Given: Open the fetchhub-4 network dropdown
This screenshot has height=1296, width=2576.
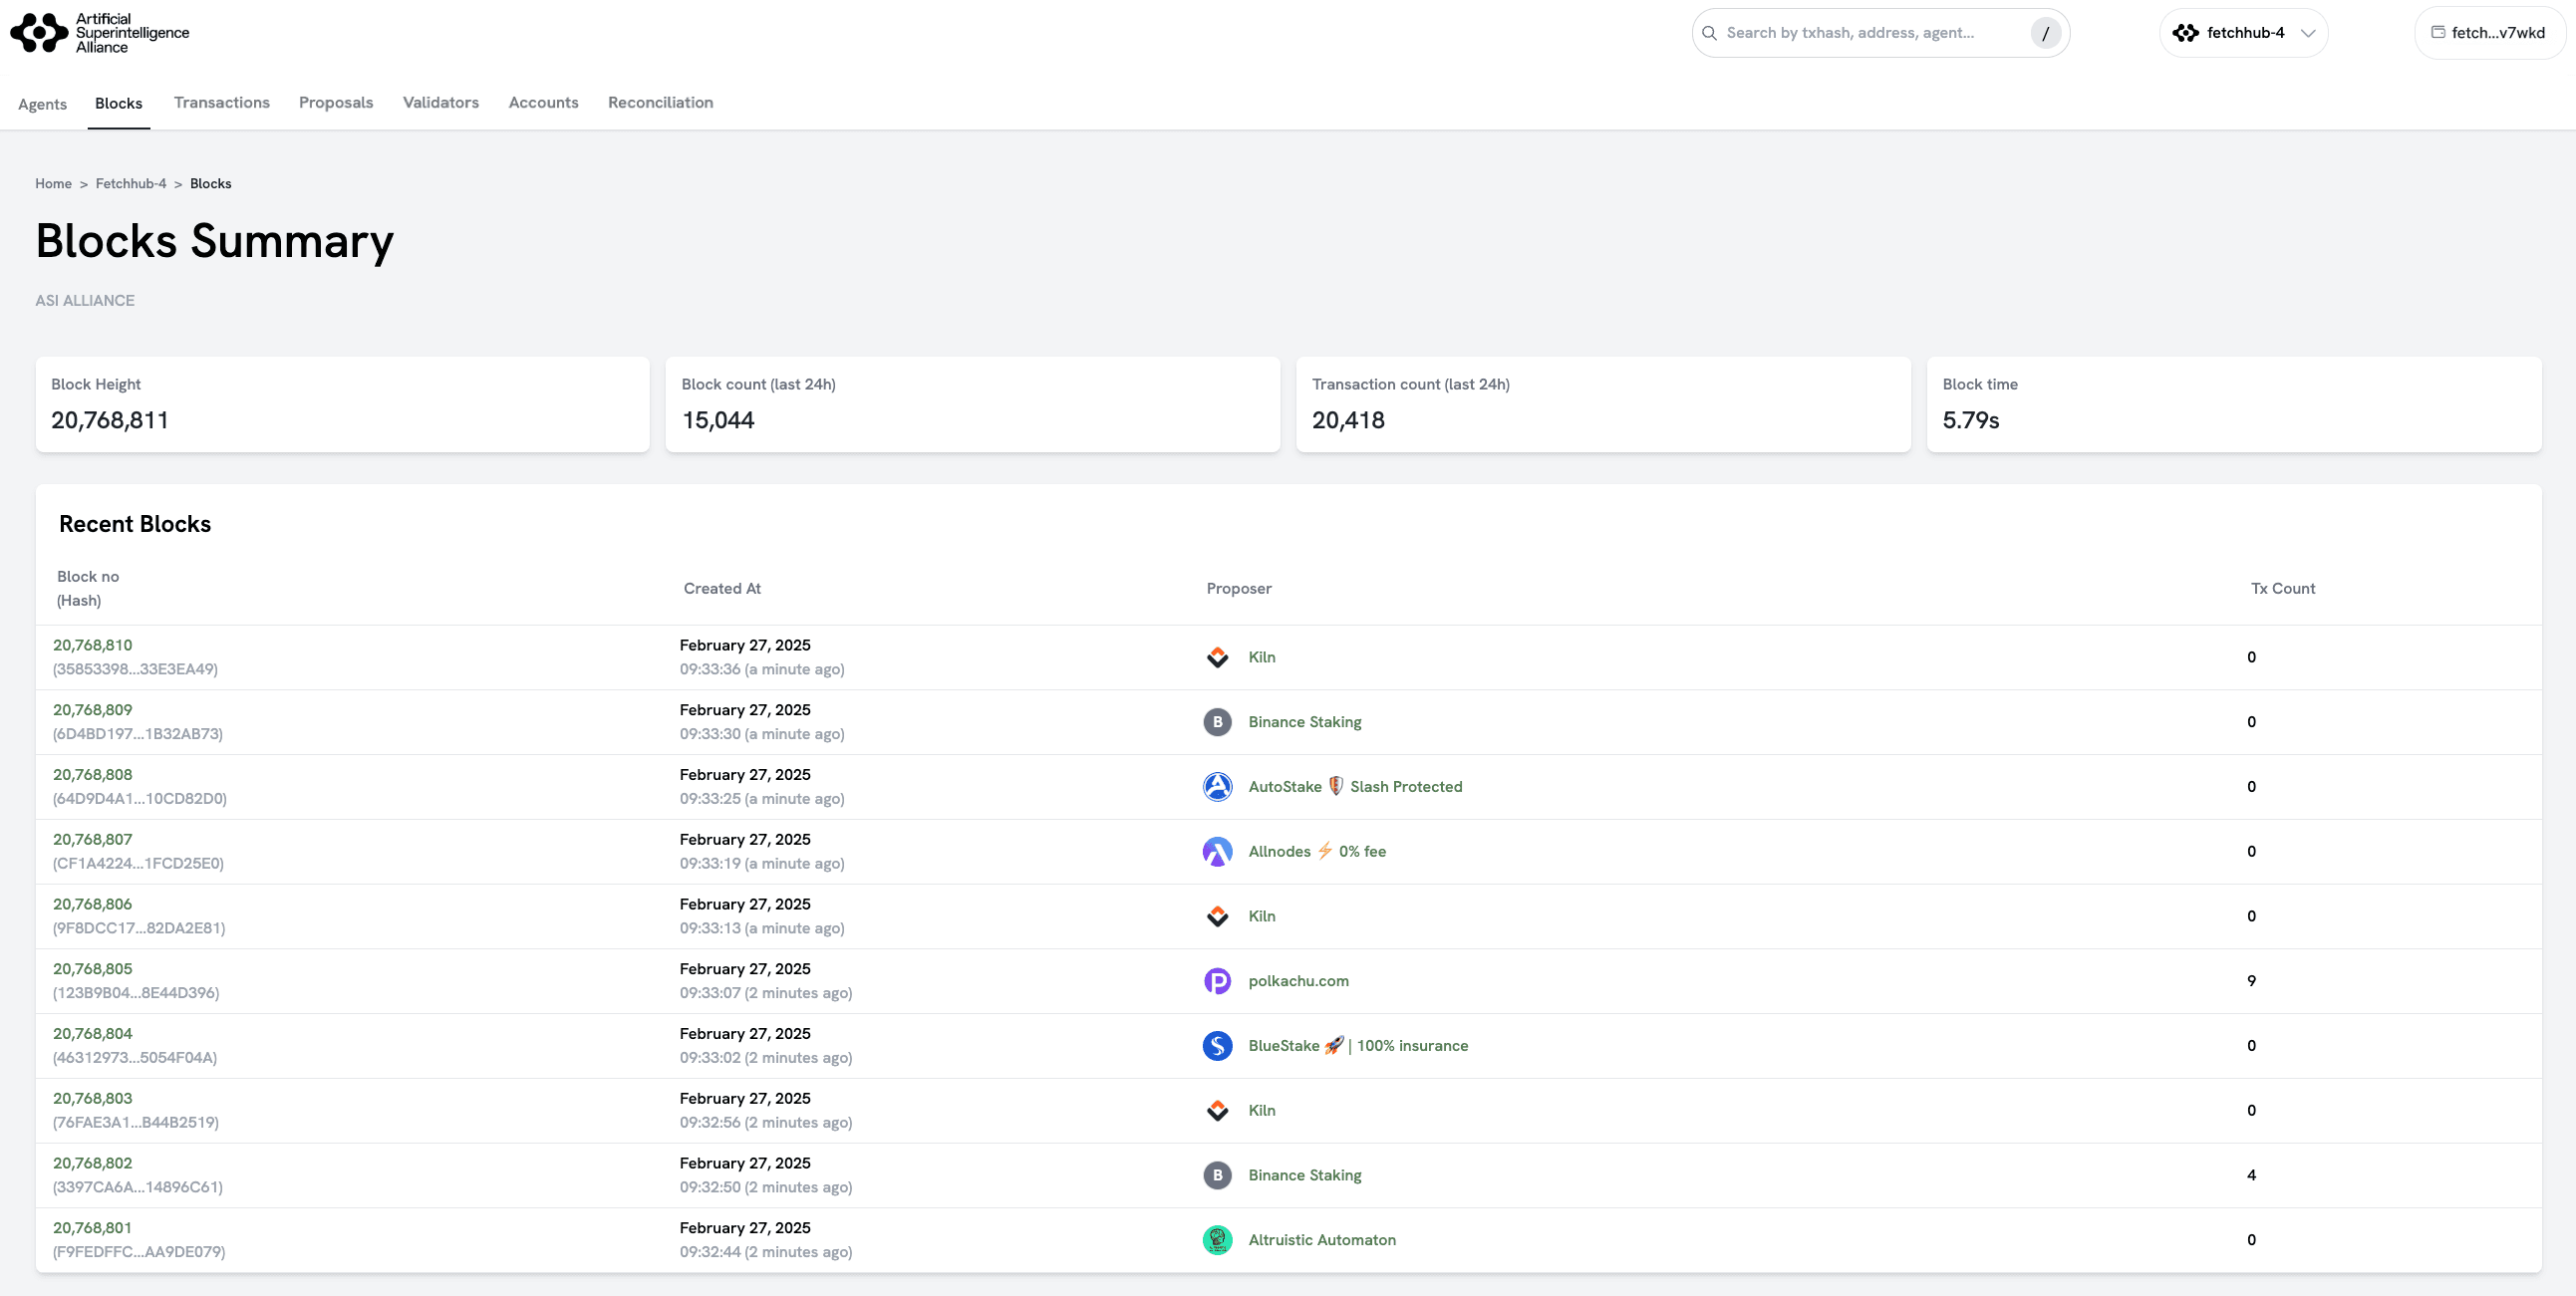Looking at the screenshot, I should [2243, 33].
